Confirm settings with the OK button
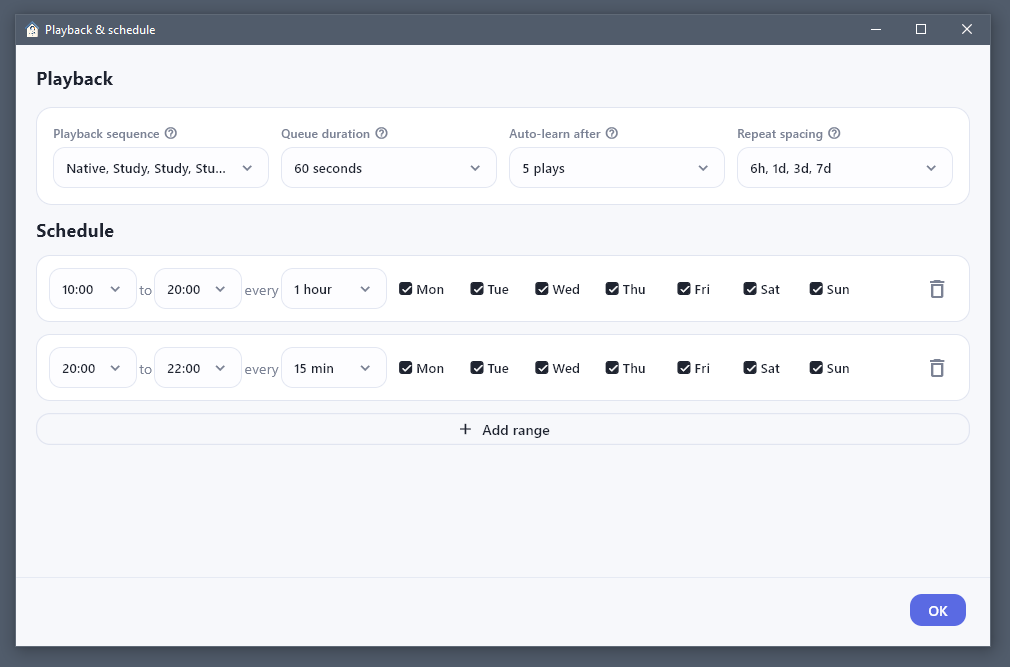Image resolution: width=1010 pixels, height=667 pixels. (x=938, y=610)
